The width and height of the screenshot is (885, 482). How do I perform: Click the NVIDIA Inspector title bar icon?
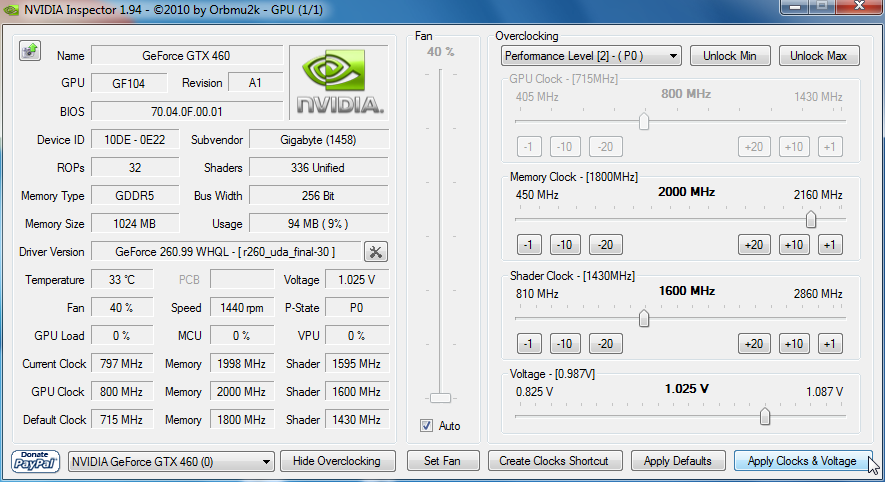coord(13,10)
